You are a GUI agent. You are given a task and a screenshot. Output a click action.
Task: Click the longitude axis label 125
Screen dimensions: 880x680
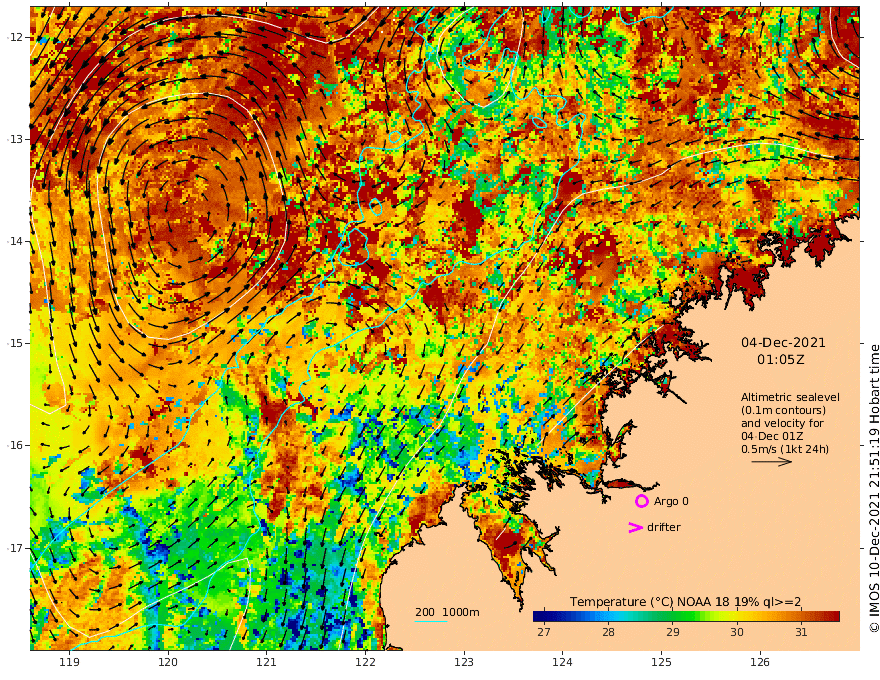point(661,662)
